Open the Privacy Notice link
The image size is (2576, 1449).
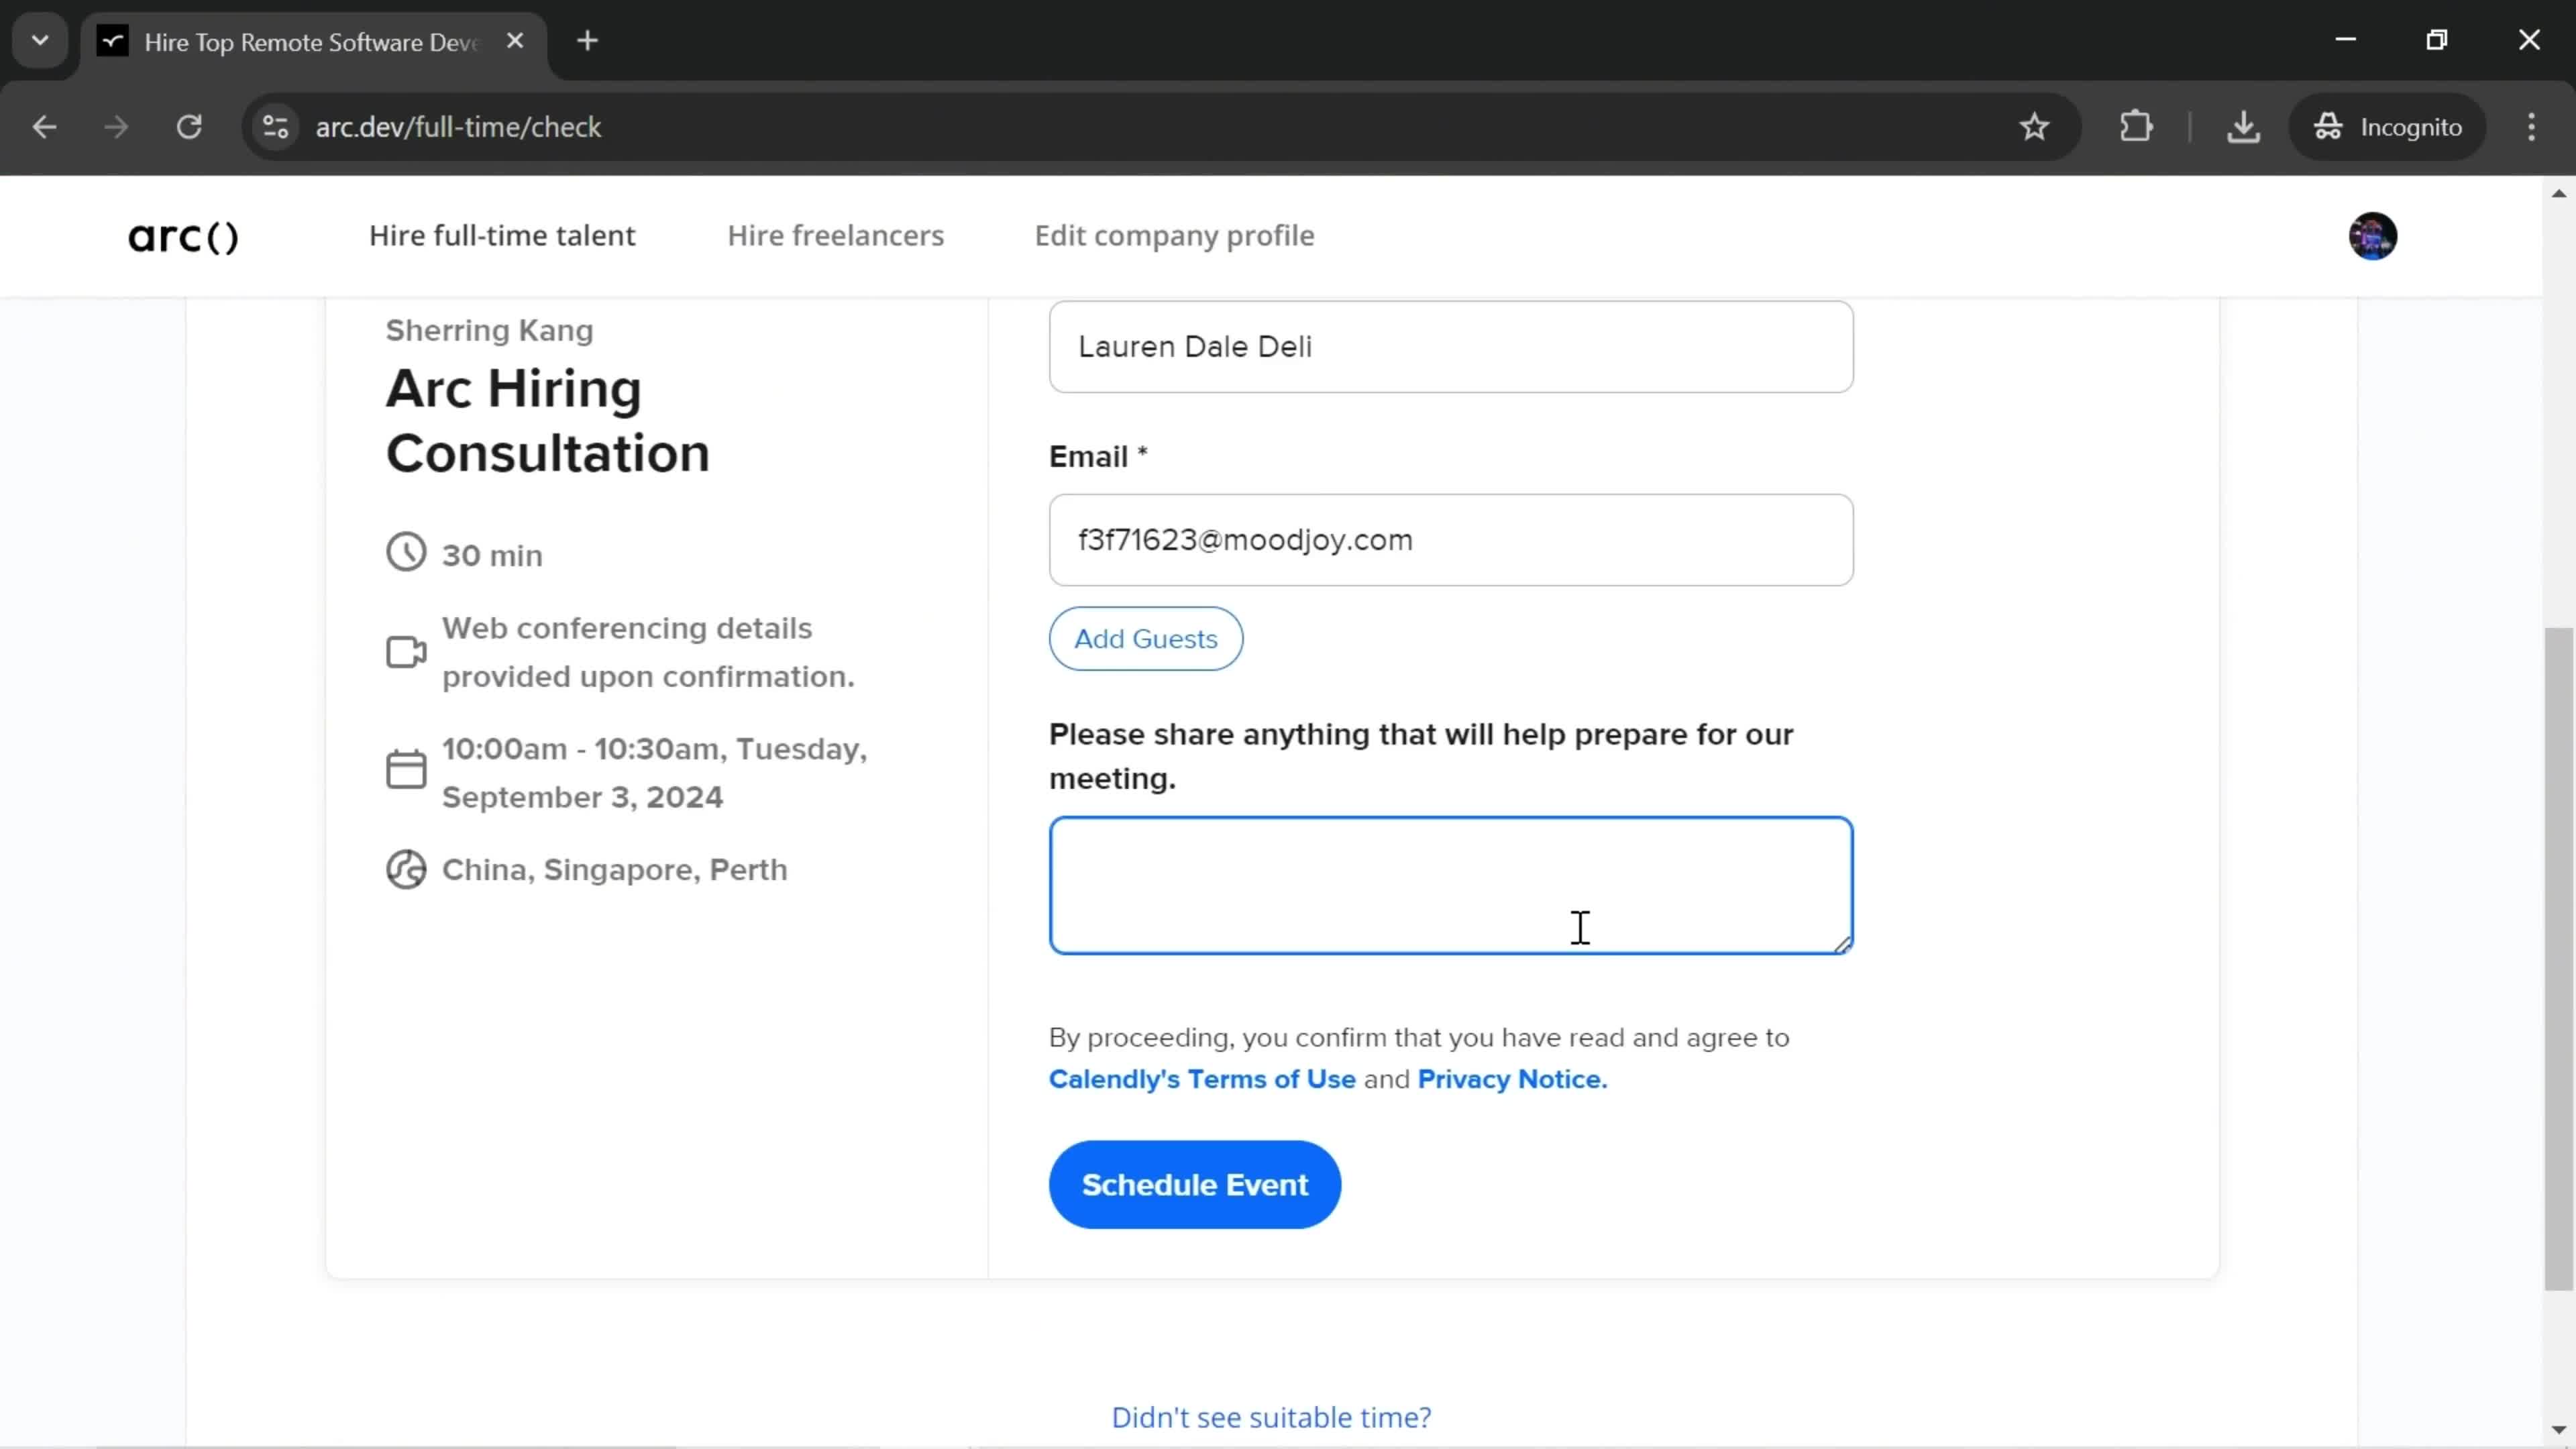[1512, 1079]
